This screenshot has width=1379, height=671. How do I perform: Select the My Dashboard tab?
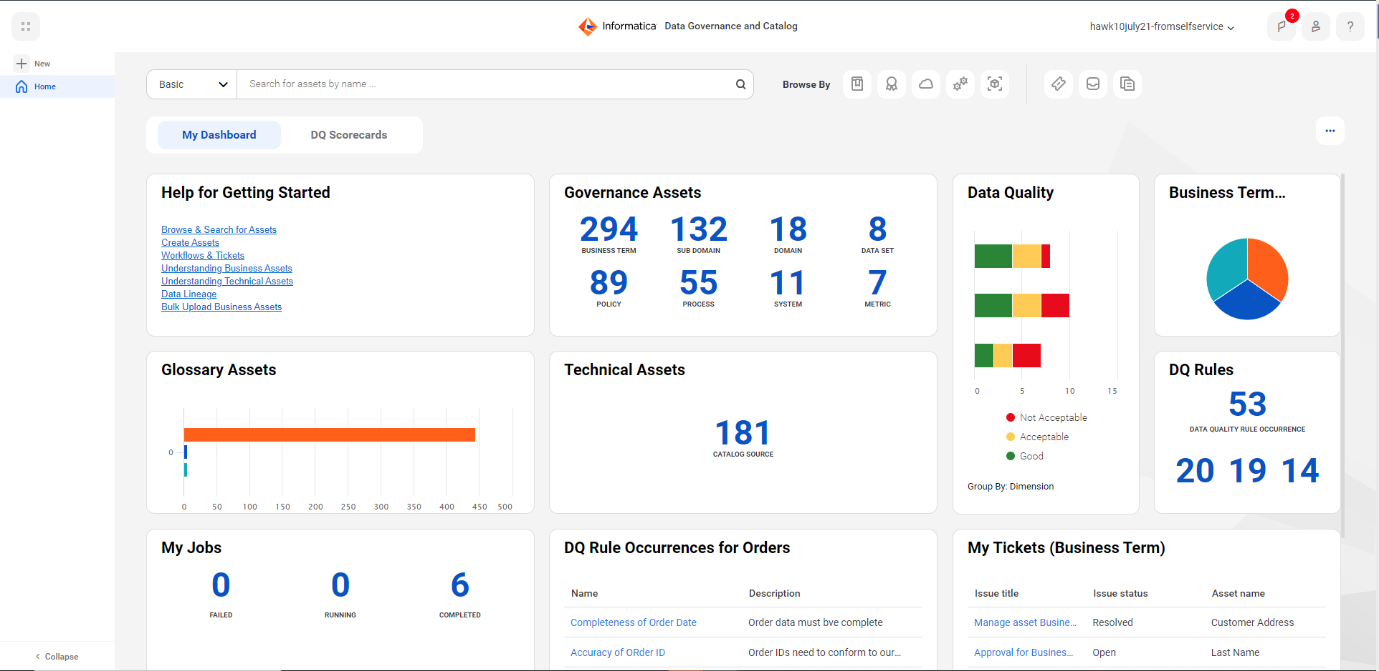click(x=219, y=135)
